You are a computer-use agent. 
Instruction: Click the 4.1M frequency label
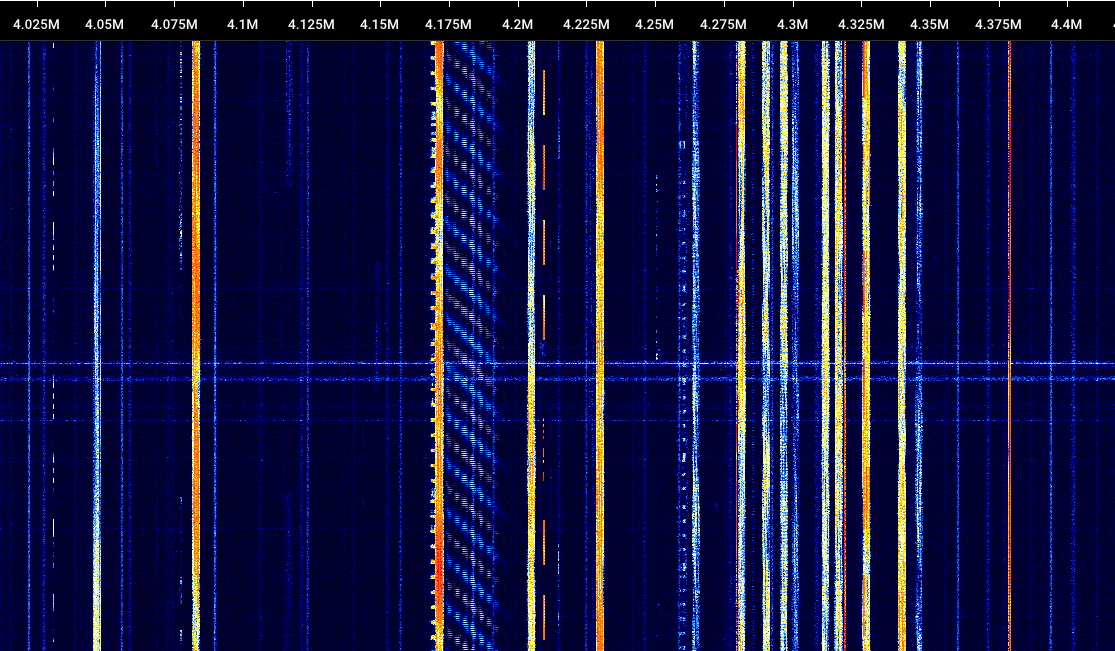click(242, 24)
